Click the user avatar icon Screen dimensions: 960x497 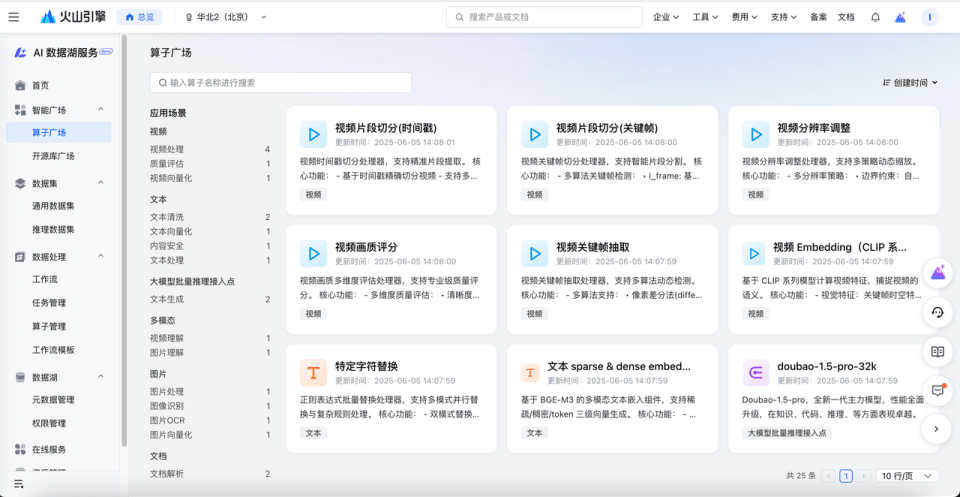pos(929,17)
